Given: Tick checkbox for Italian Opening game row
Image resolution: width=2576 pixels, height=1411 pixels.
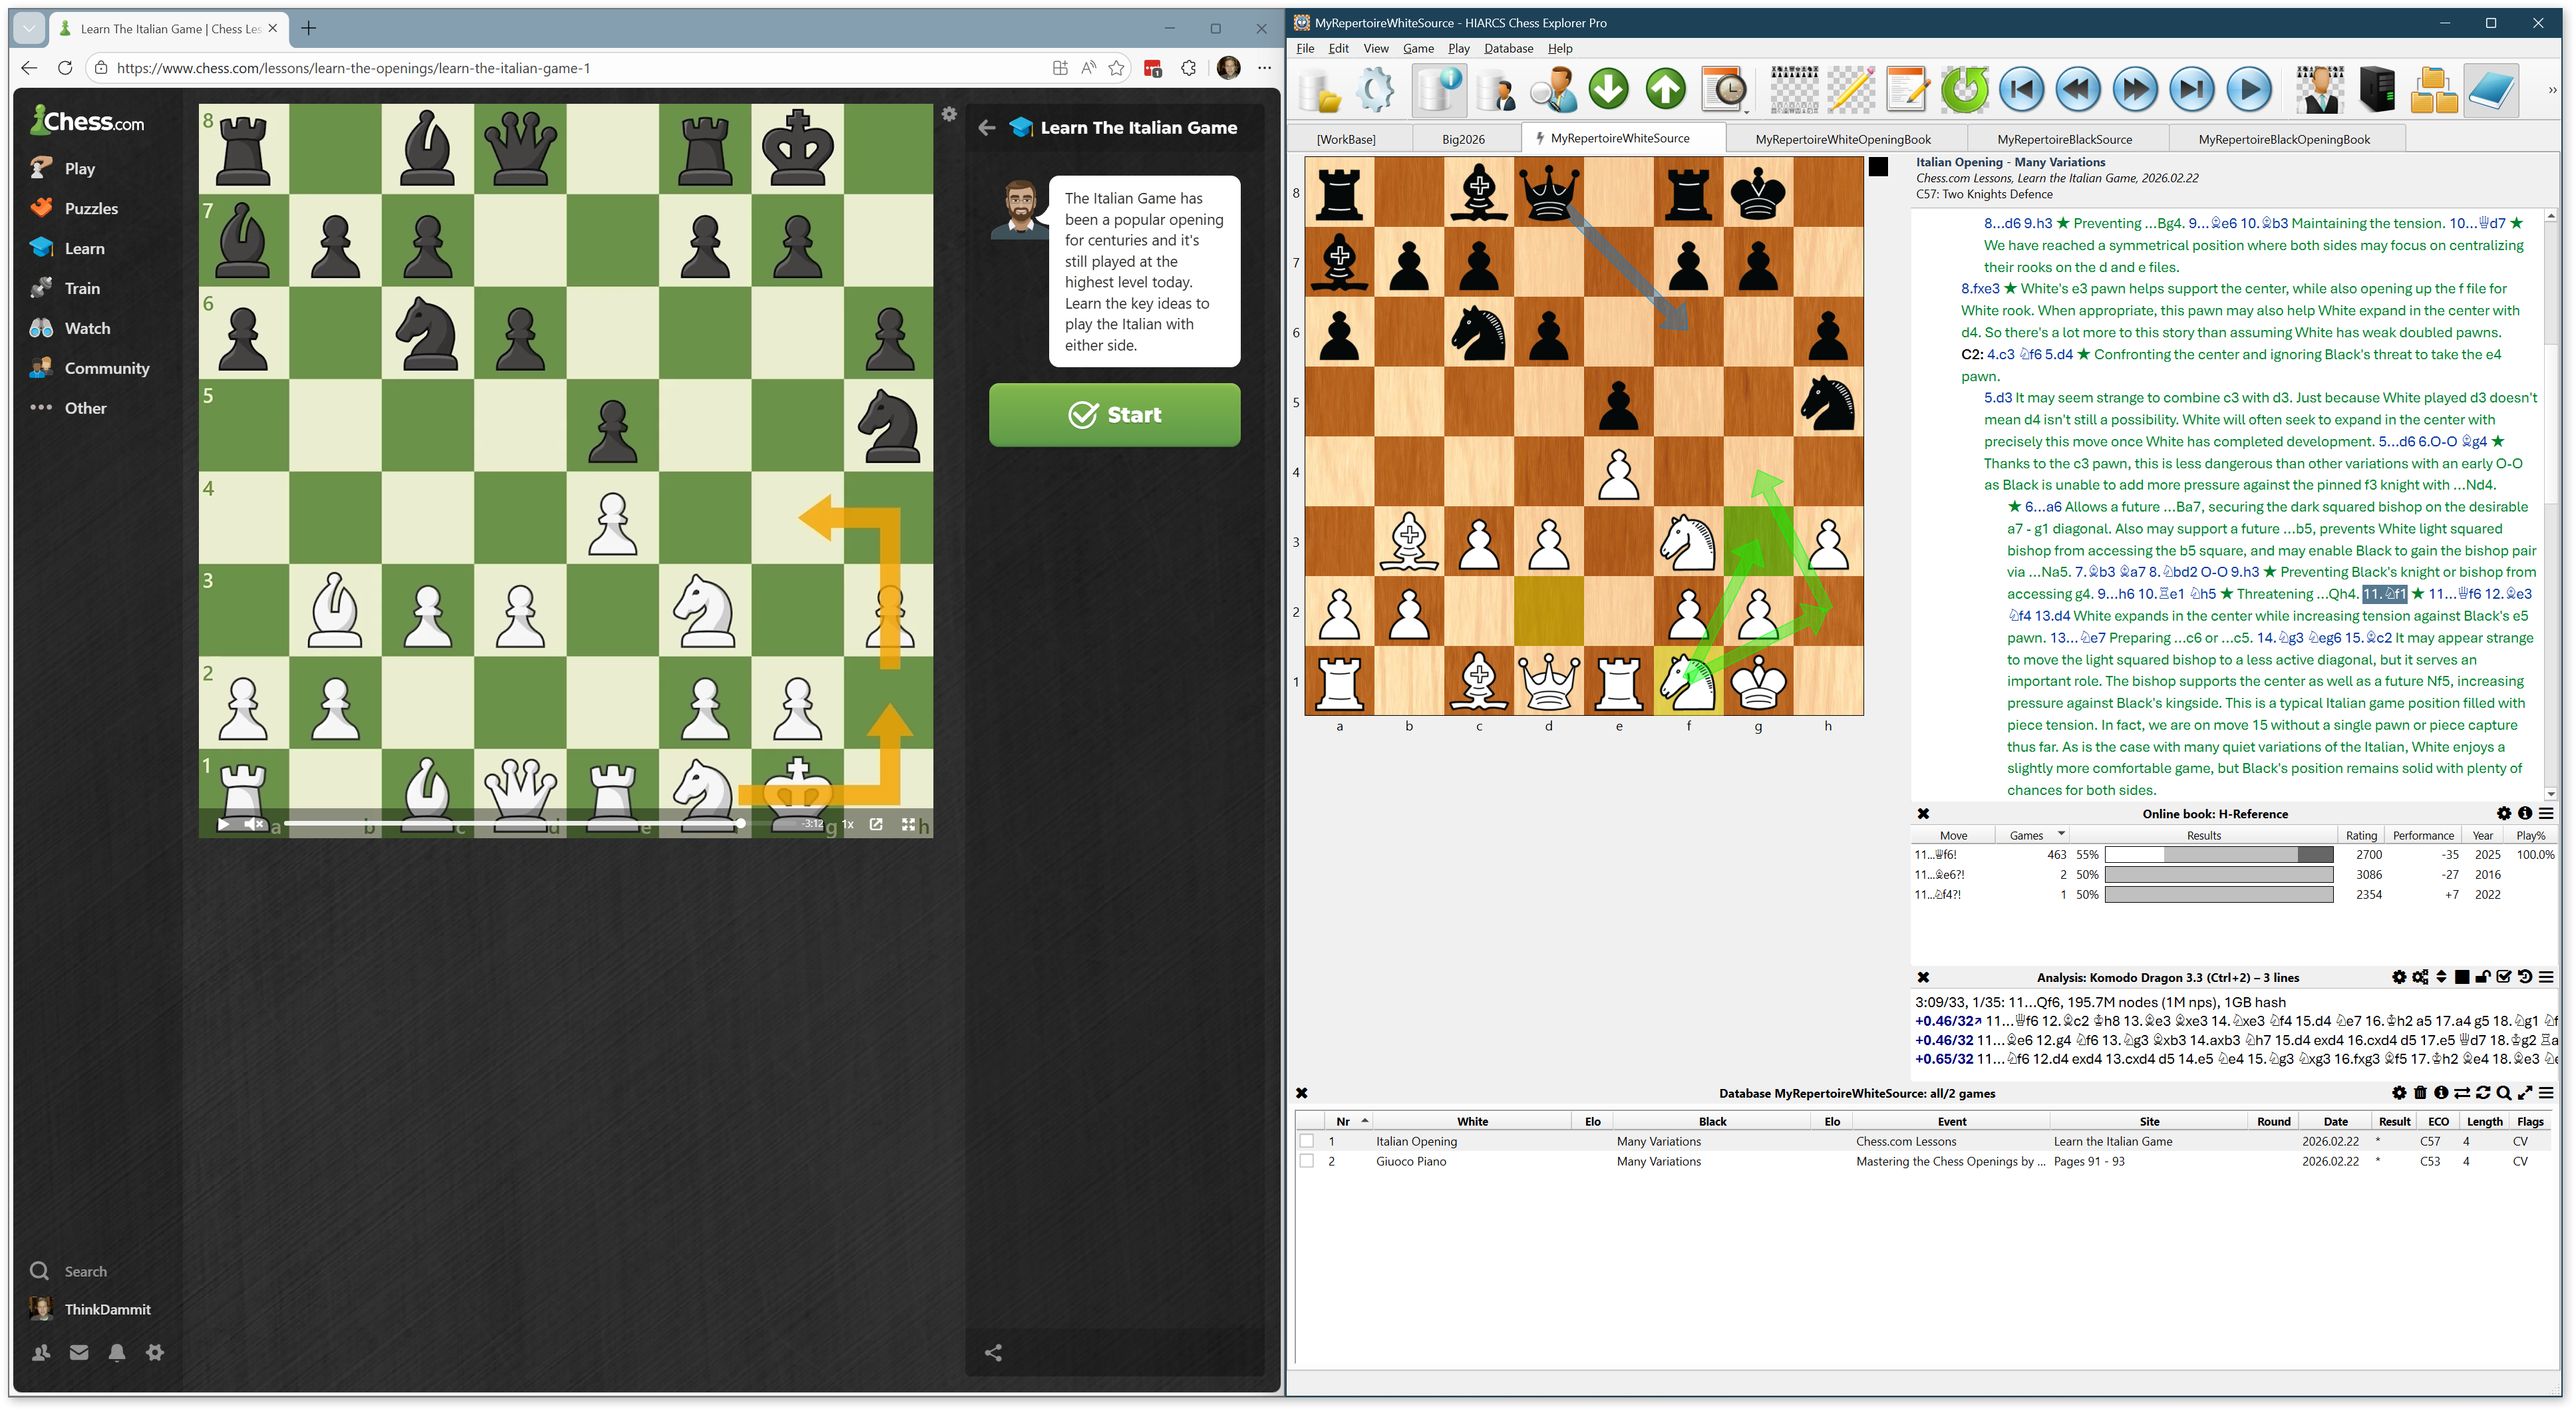Looking at the screenshot, I should 1306,1141.
